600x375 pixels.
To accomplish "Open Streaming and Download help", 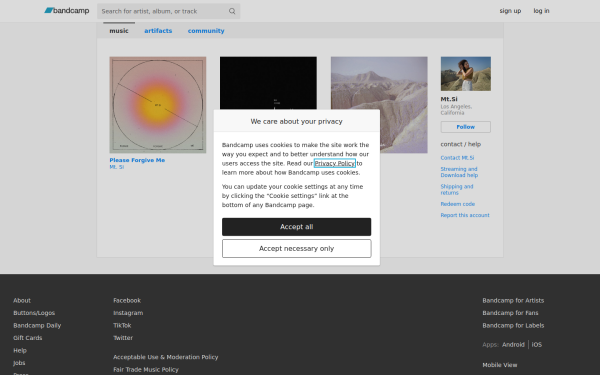I will 459,172.
